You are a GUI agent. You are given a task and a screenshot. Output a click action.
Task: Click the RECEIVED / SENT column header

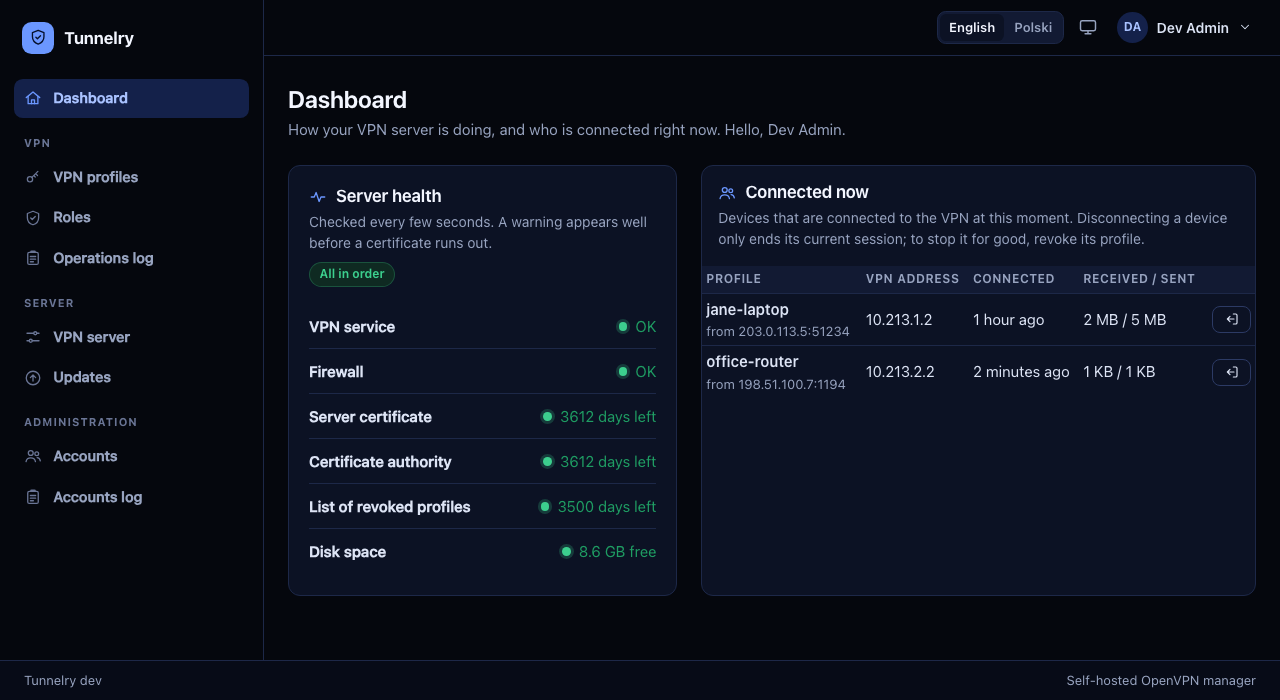[x=1139, y=279]
